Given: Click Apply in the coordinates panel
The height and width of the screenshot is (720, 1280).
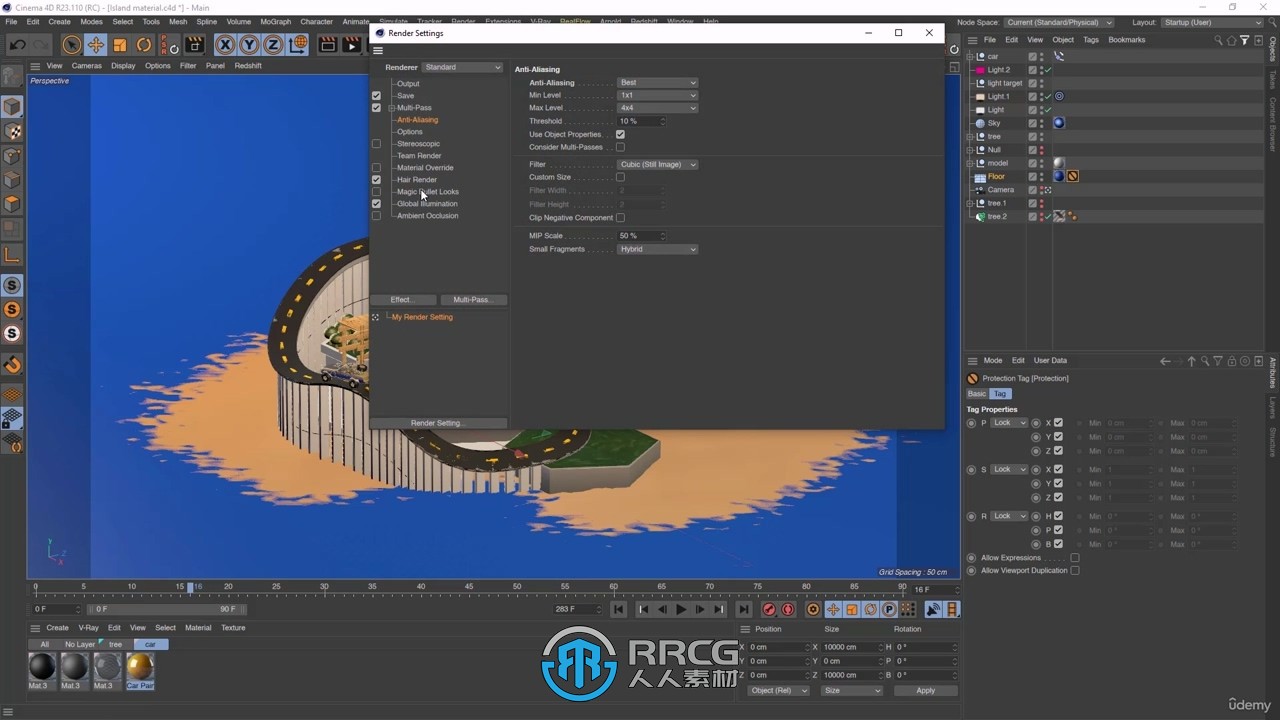Looking at the screenshot, I should (x=925, y=691).
